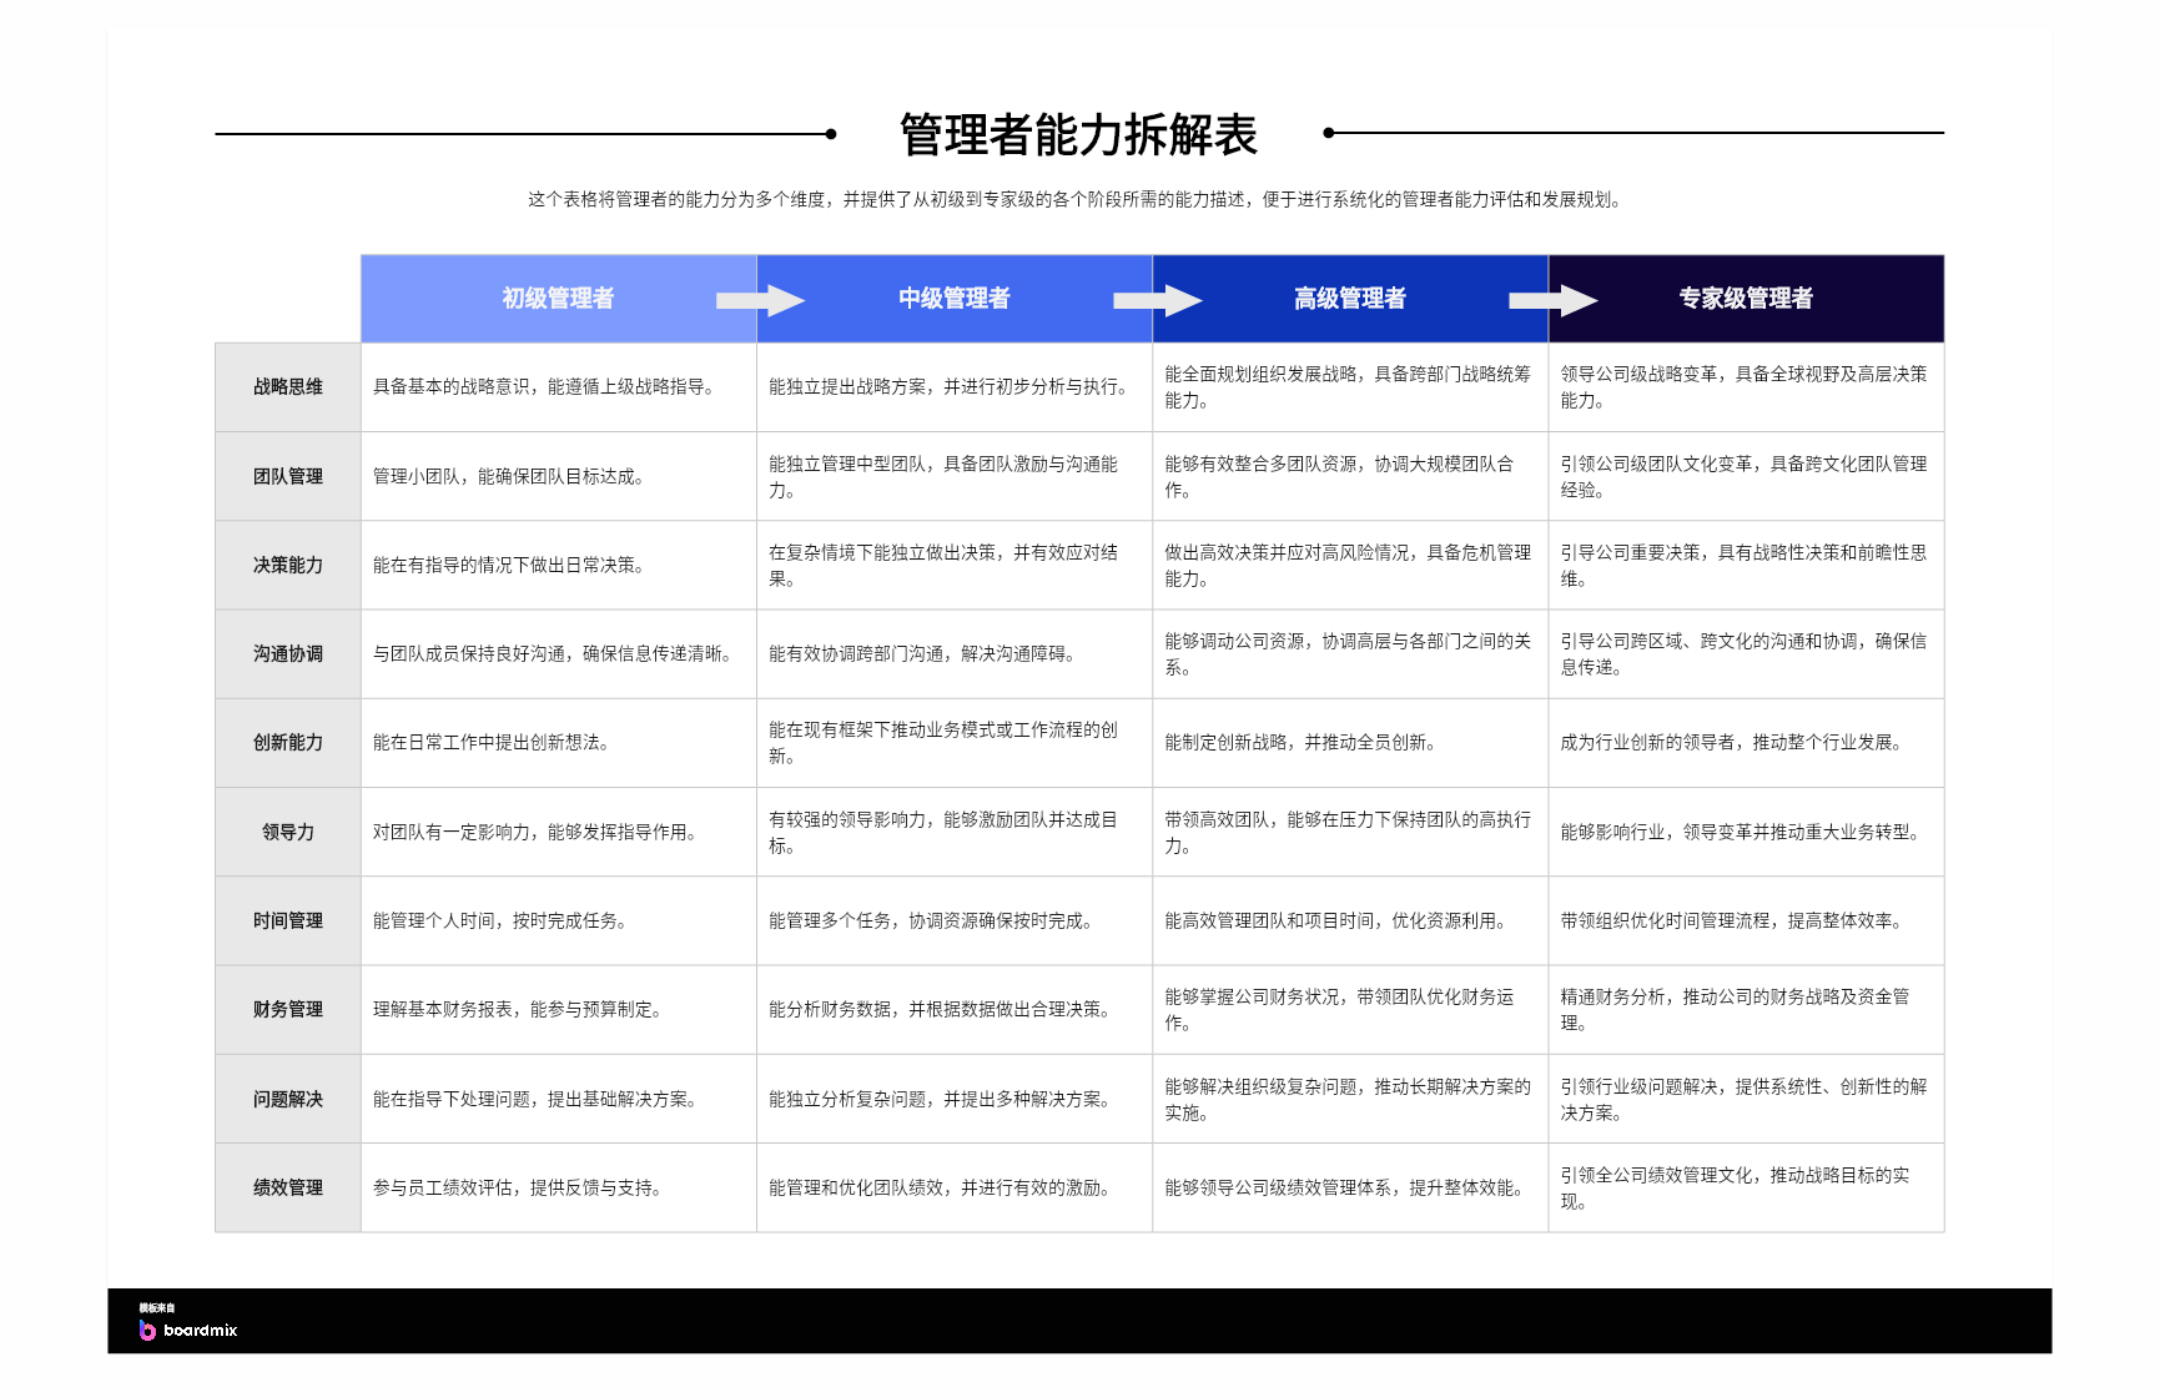Select the title 管理者能力拆解表
This screenshot has width=2160, height=1400.
(x=1078, y=134)
